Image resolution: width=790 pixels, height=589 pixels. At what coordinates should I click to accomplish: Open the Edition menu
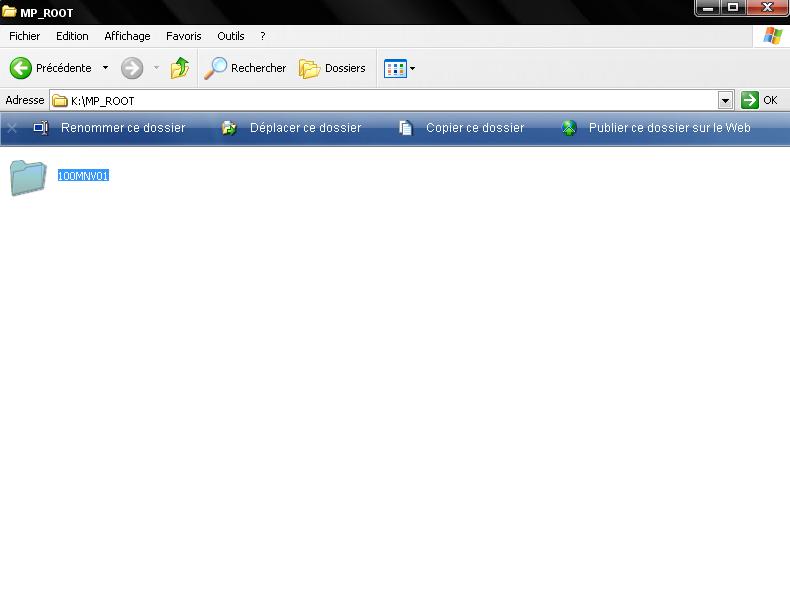(x=72, y=36)
